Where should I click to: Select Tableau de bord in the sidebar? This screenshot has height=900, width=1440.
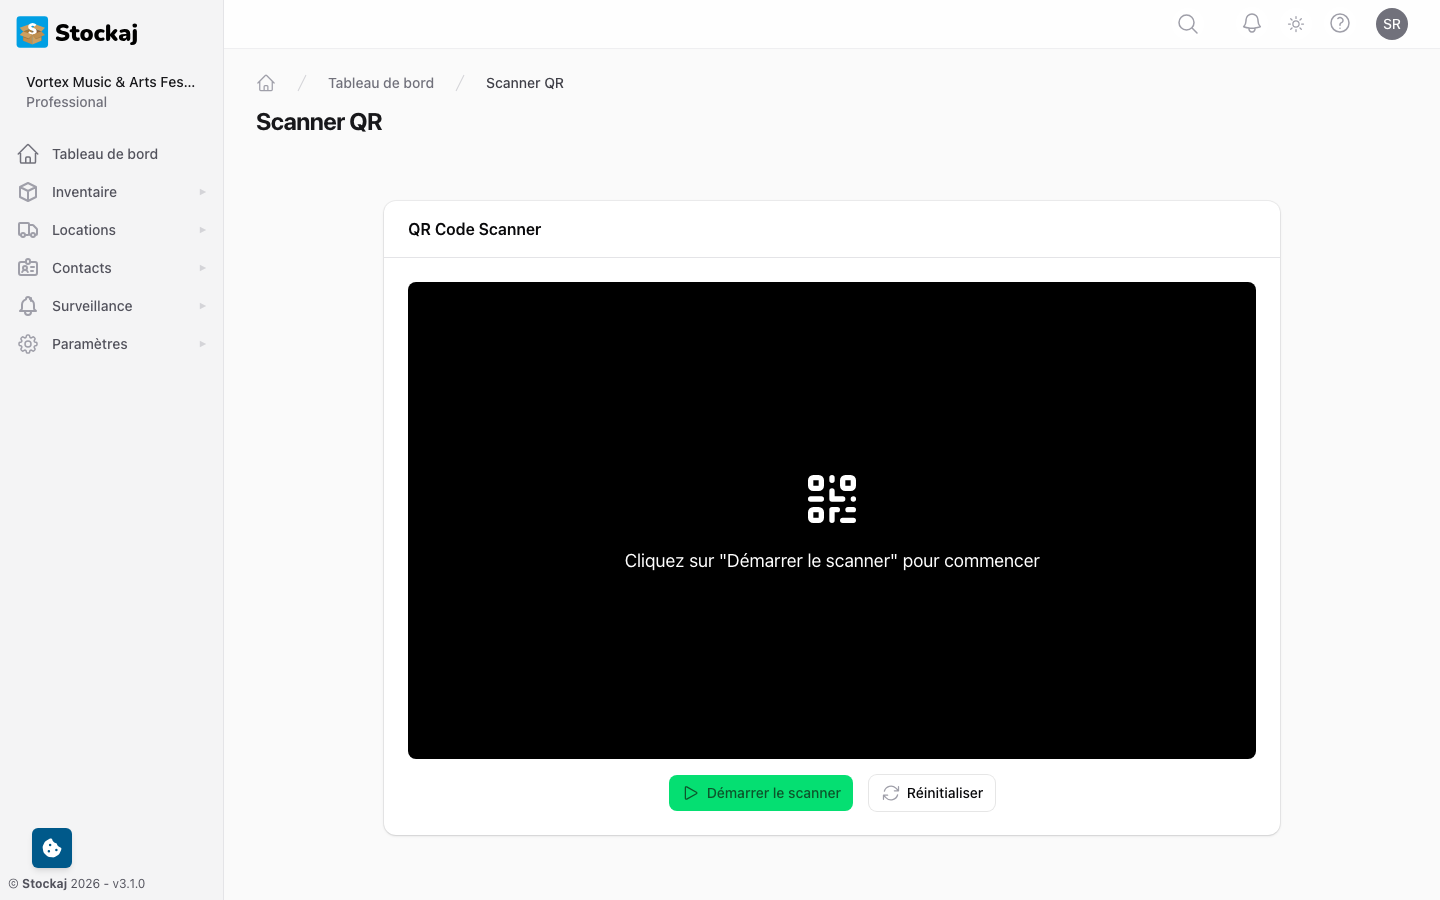pyautogui.click(x=104, y=153)
